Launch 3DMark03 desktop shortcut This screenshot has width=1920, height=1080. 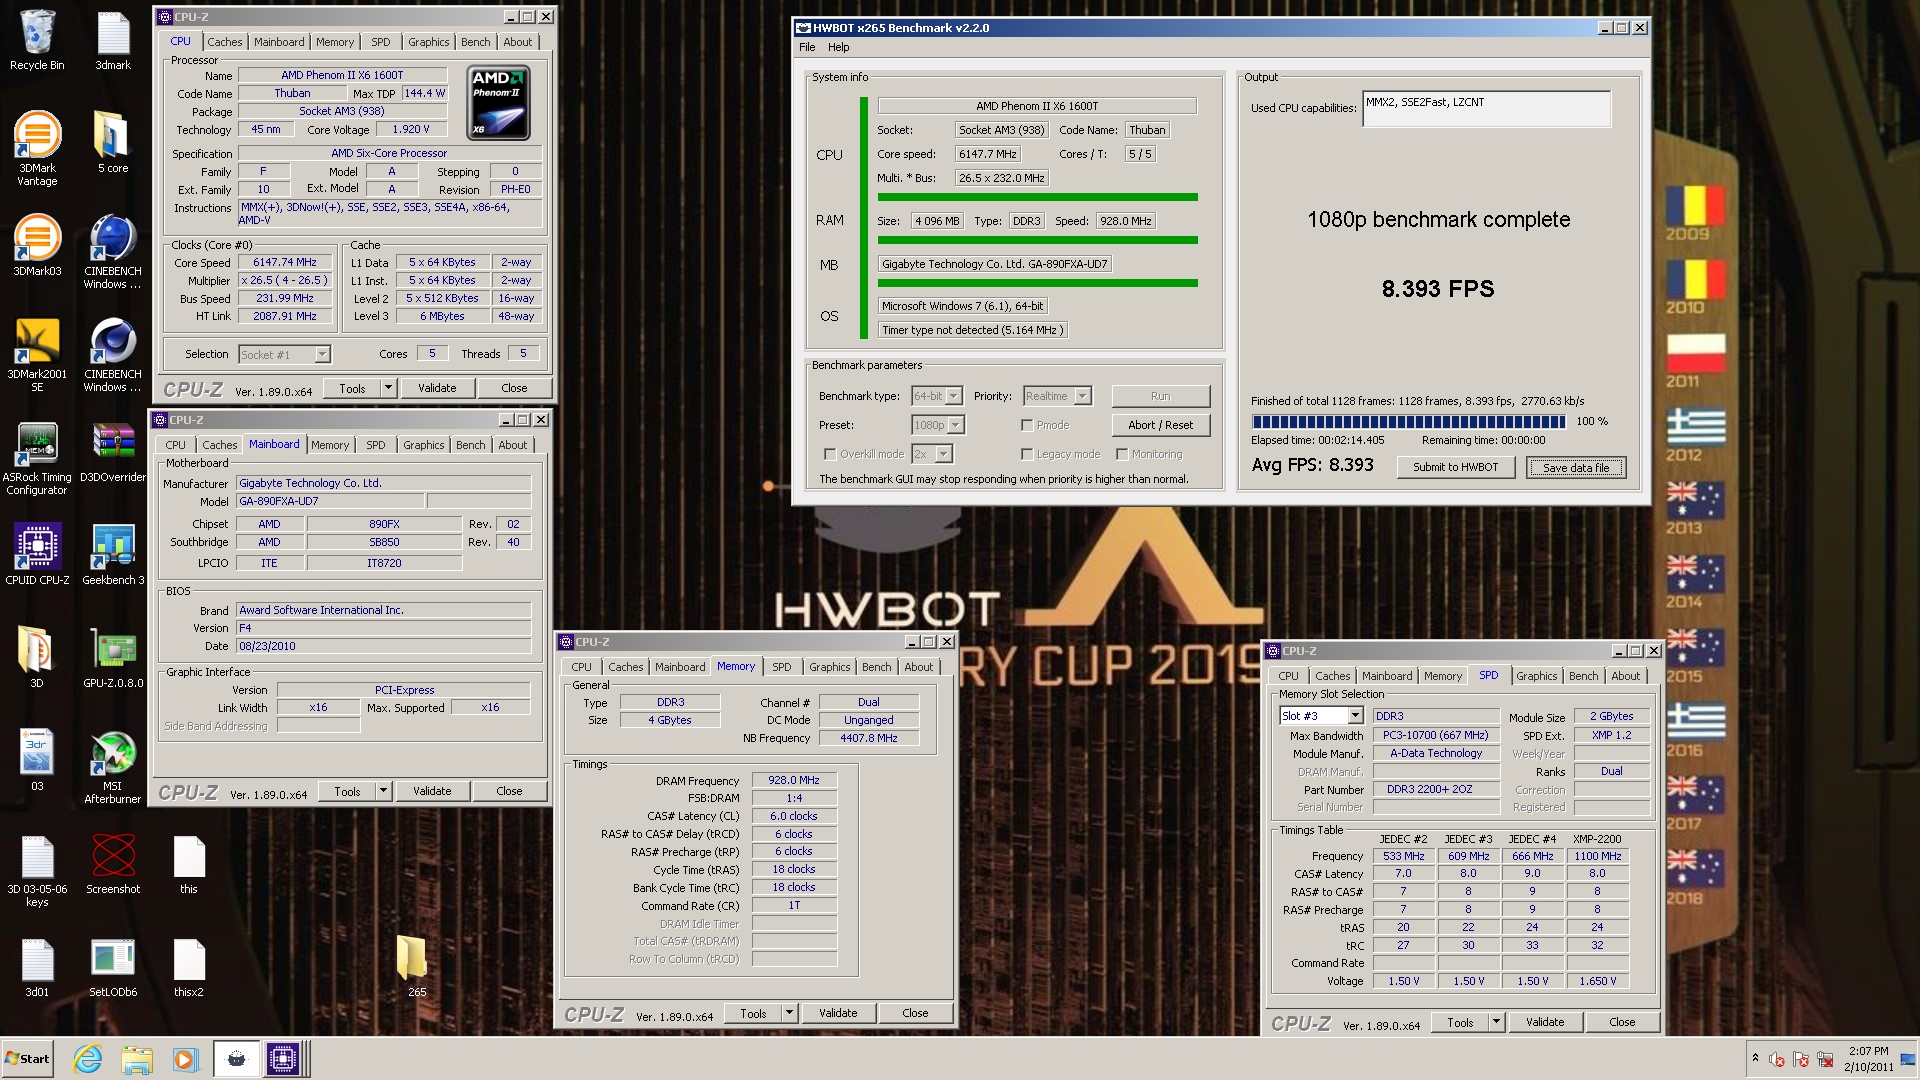click(37, 245)
